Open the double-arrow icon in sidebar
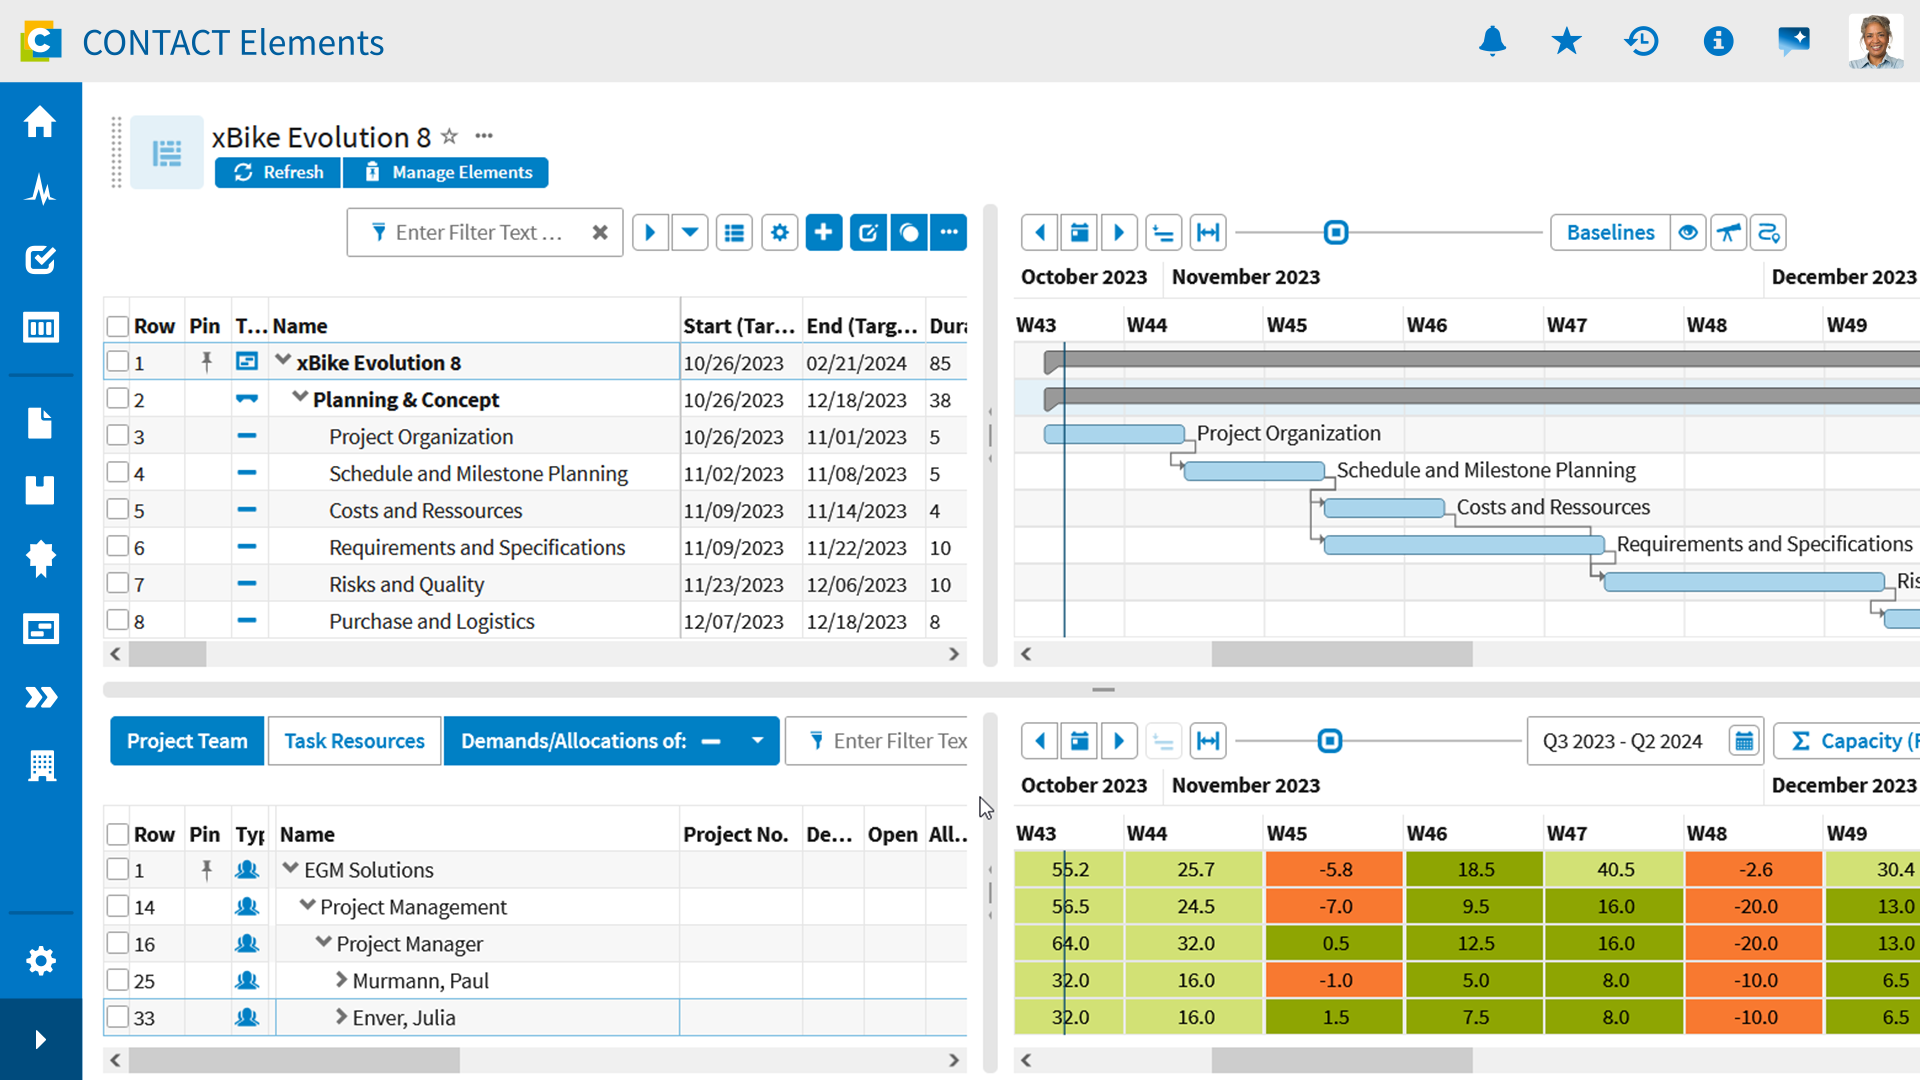 tap(40, 697)
